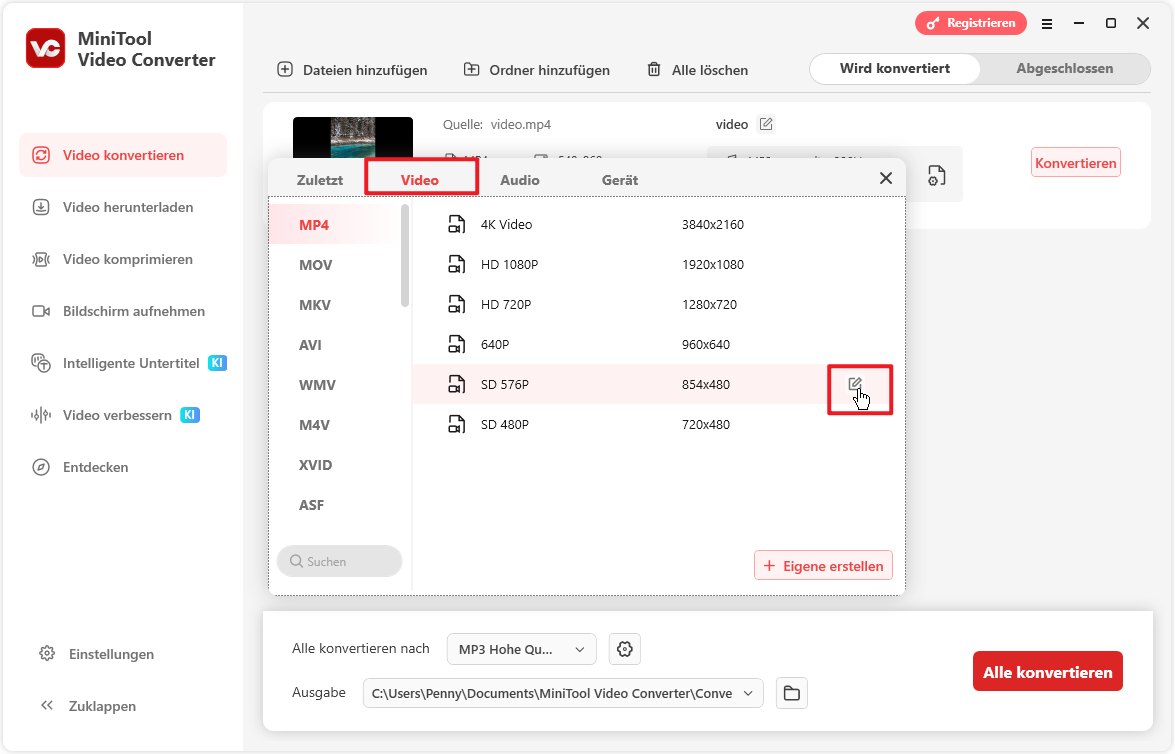This screenshot has height=754, width=1175.
Task: Click the Entdecken compass icon
Action: (41, 467)
